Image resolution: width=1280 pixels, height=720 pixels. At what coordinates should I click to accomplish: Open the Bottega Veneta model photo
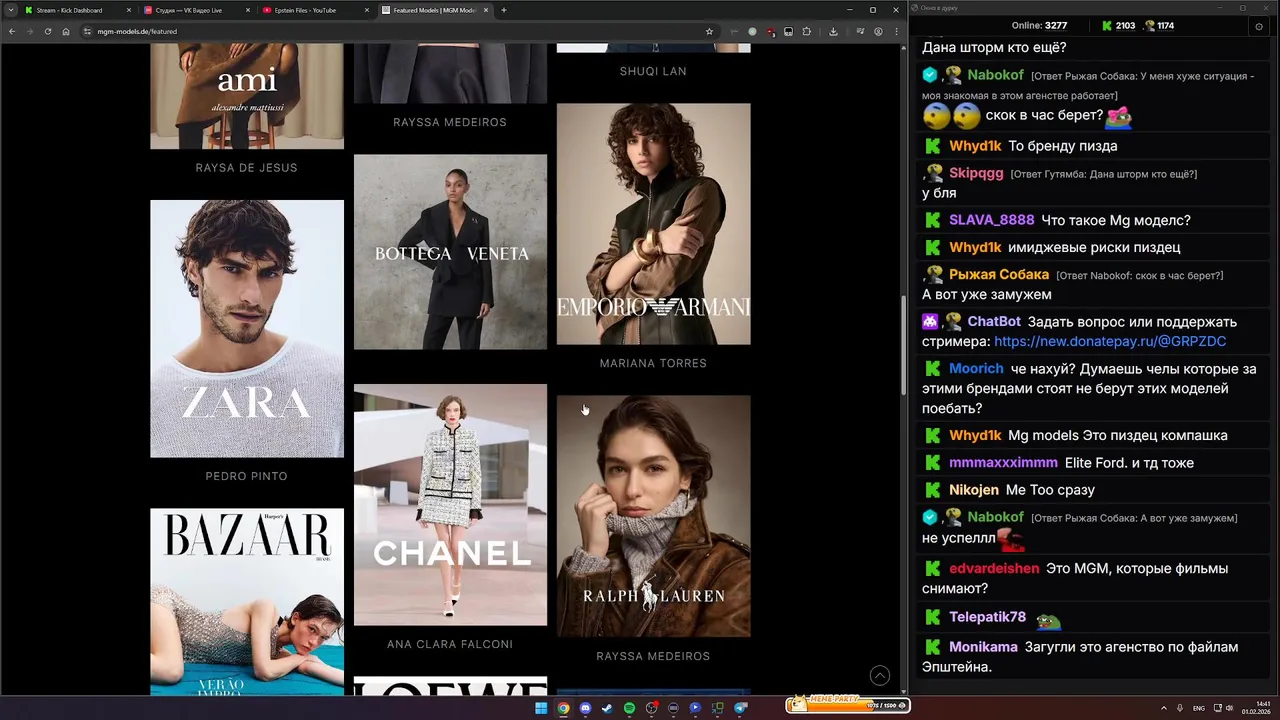[x=450, y=252]
